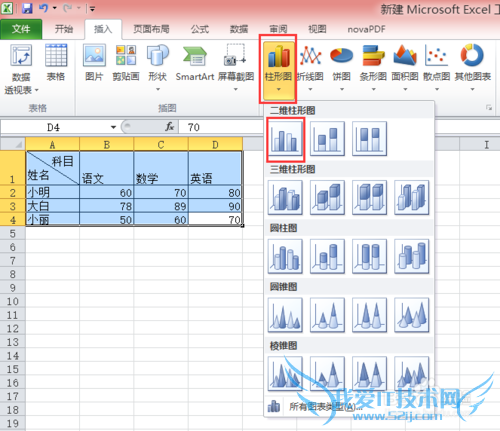Screen dimensions: 500x431
Task: Select column D header
Action: [215, 145]
